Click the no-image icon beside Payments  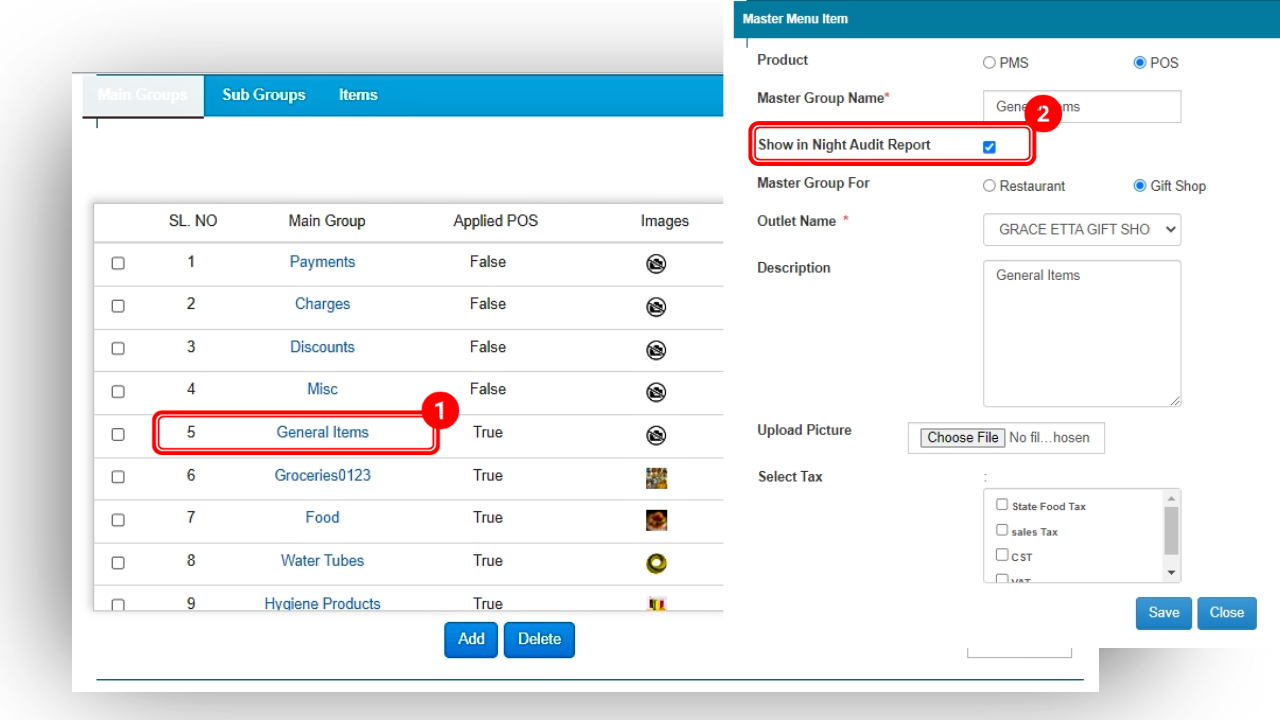point(656,264)
